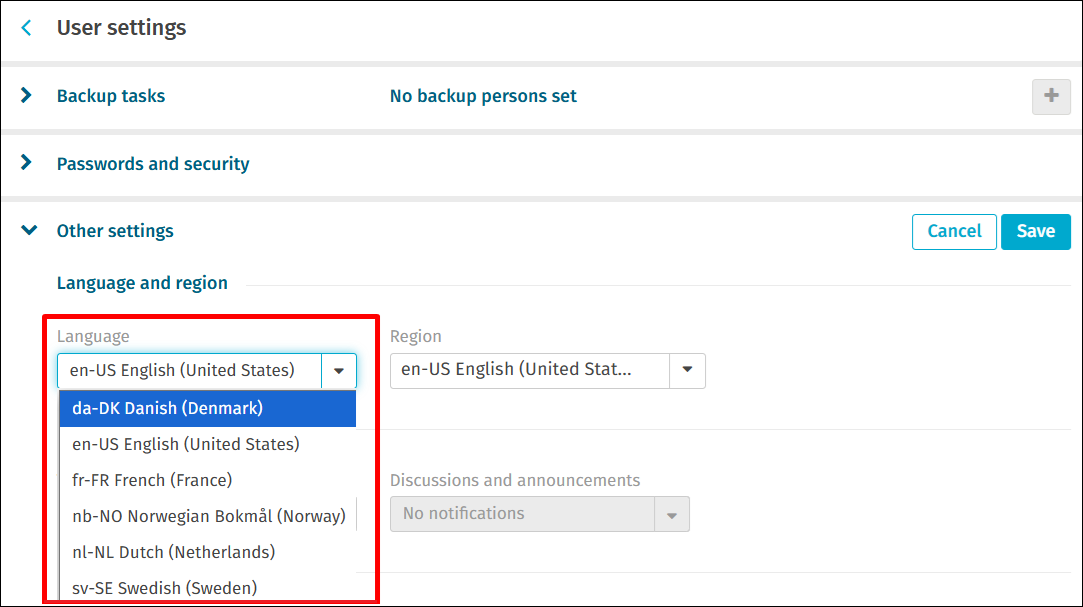Click the plus icon to add backup person
This screenshot has width=1083, height=607.
tap(1050, 96)
